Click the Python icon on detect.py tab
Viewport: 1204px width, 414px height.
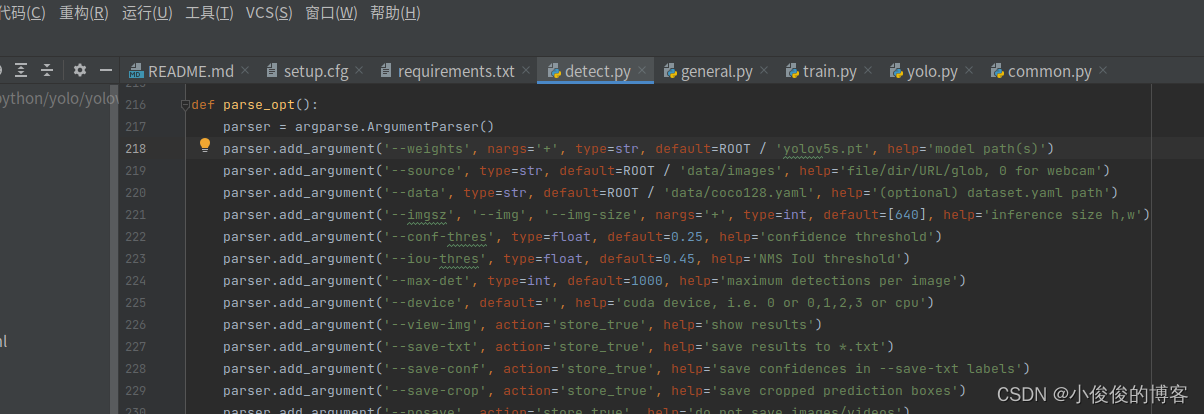tap(553, 71)
